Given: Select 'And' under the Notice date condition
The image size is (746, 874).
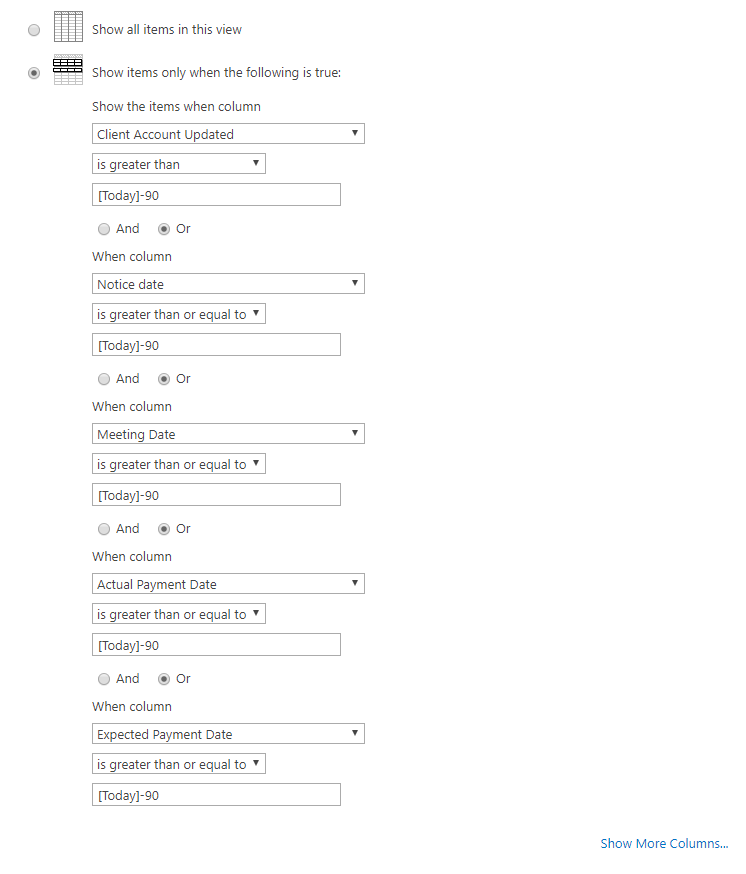Looking at the screenshot, I should [x=104, y=379].
